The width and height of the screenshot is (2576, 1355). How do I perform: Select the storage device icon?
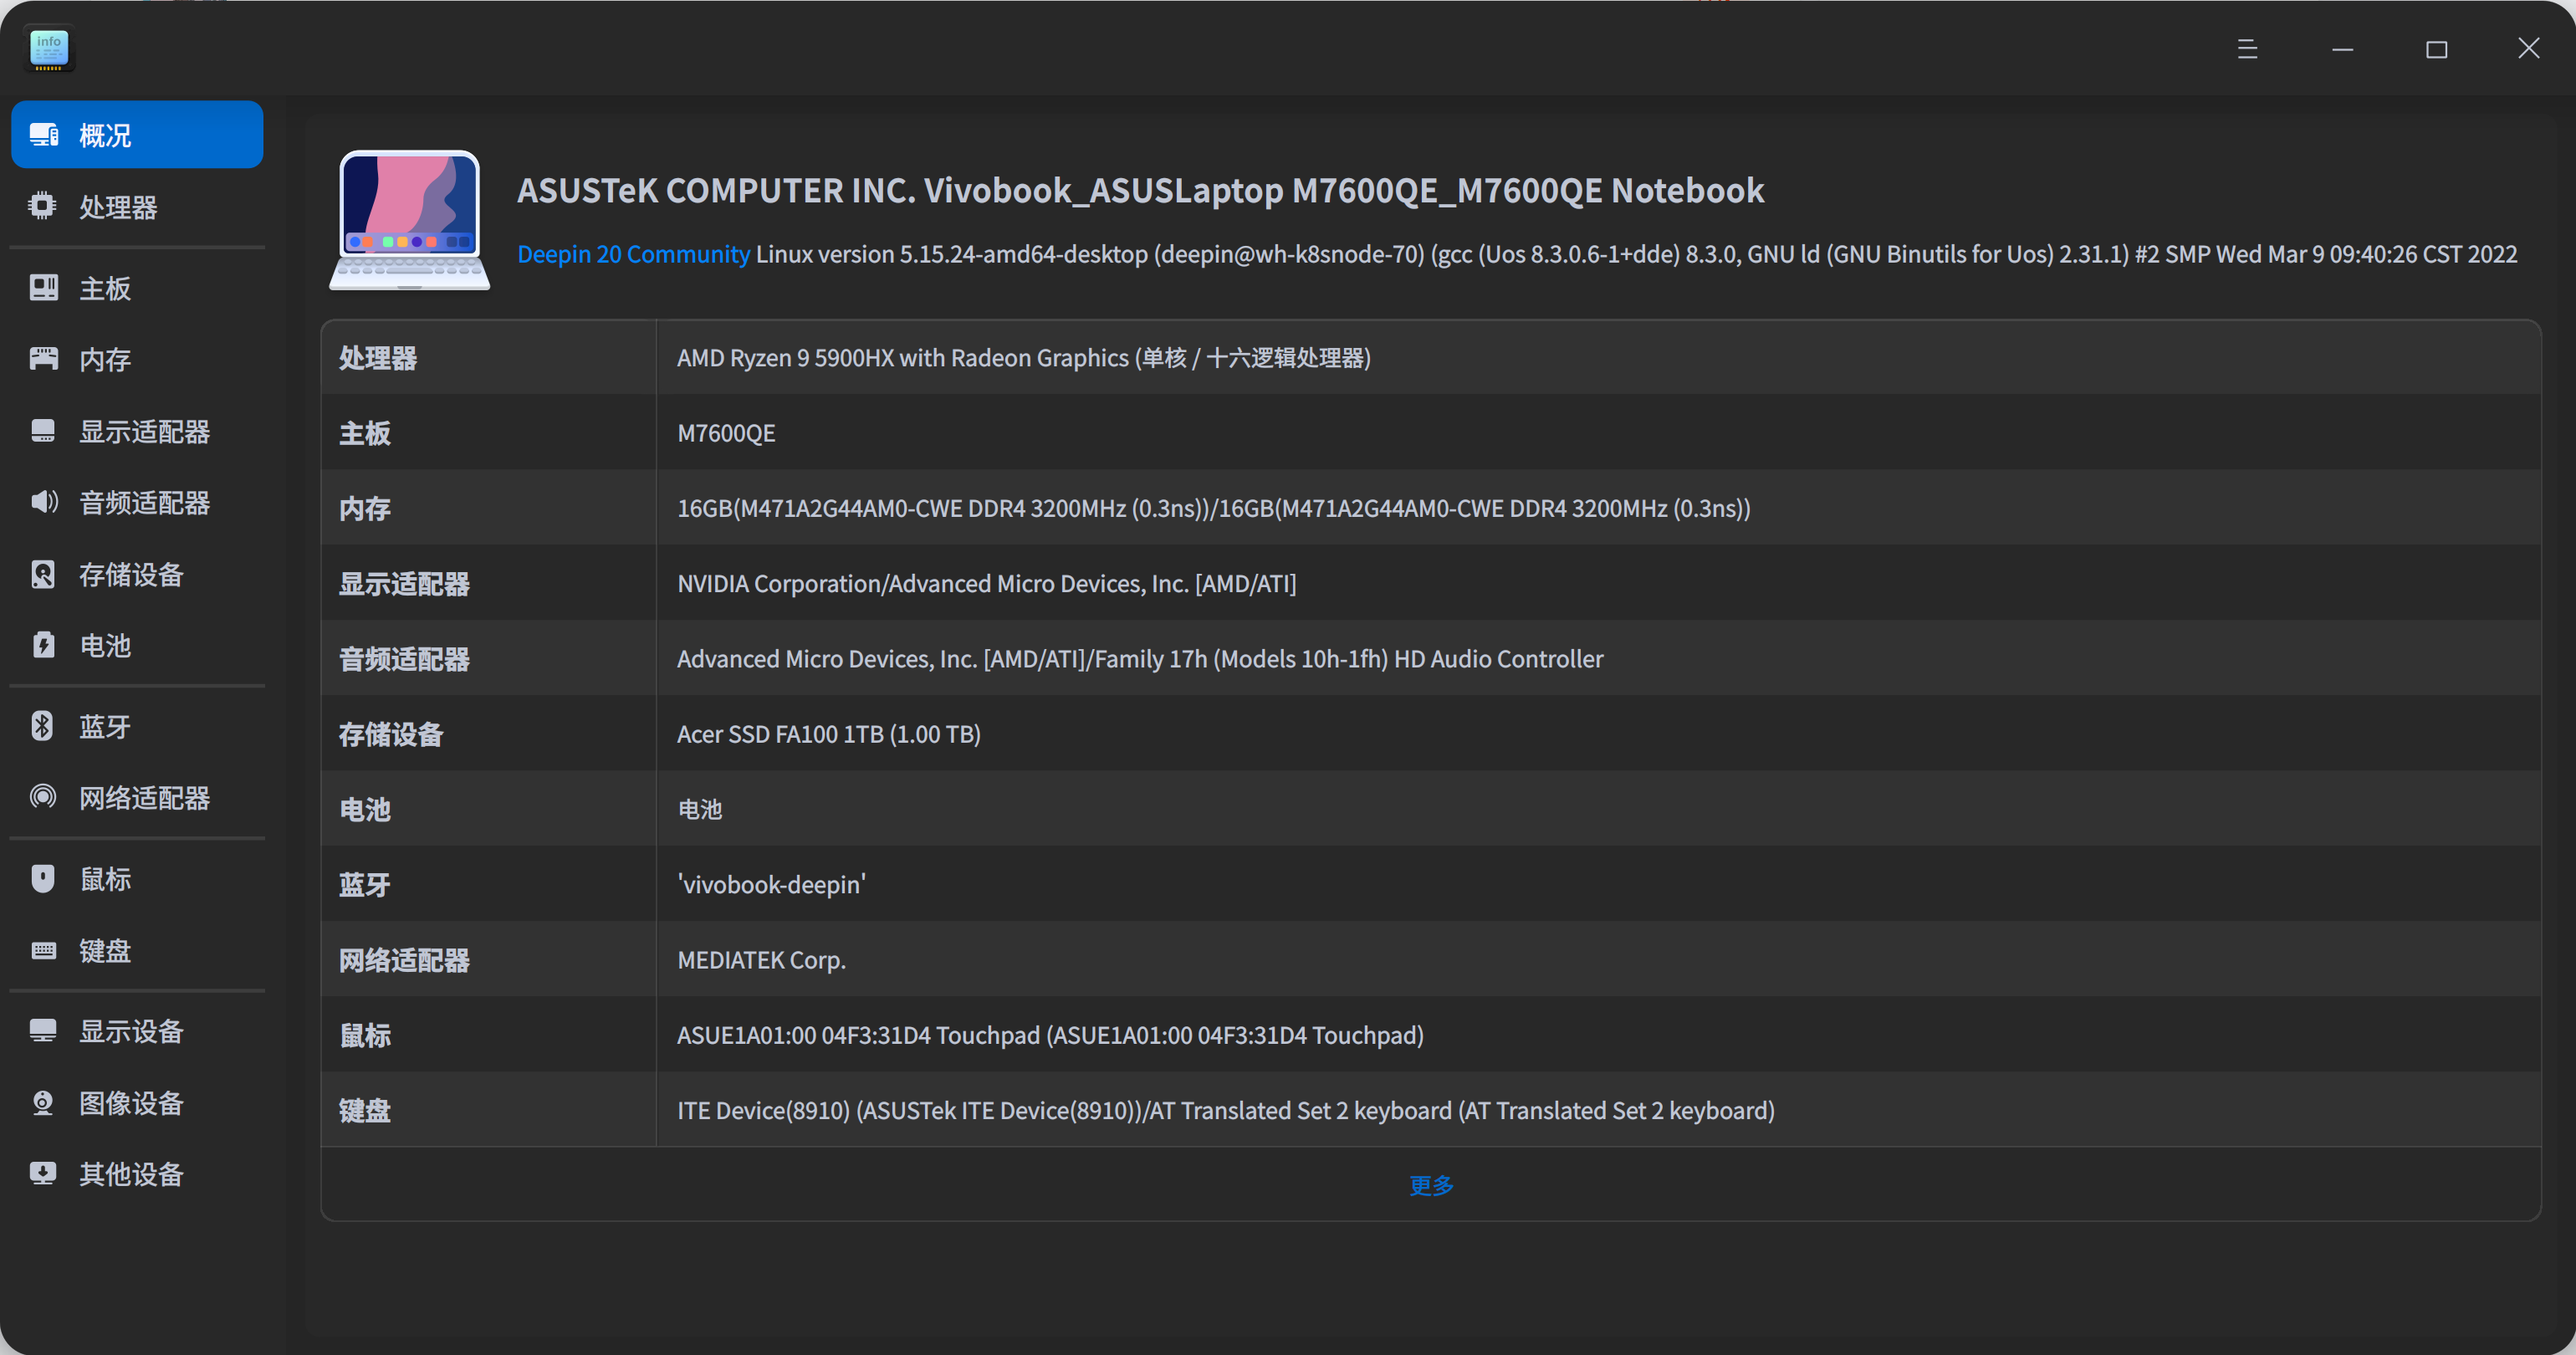point(42,574)
